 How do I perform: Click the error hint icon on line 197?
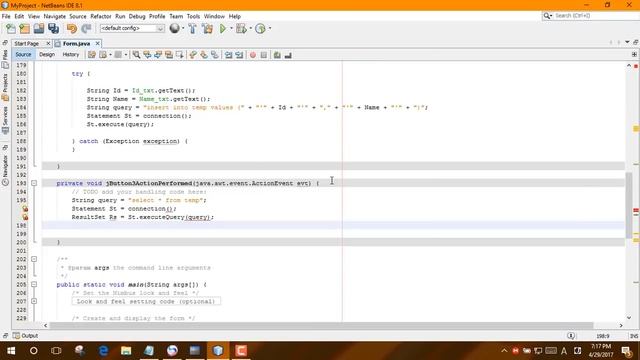click(25, 217)
